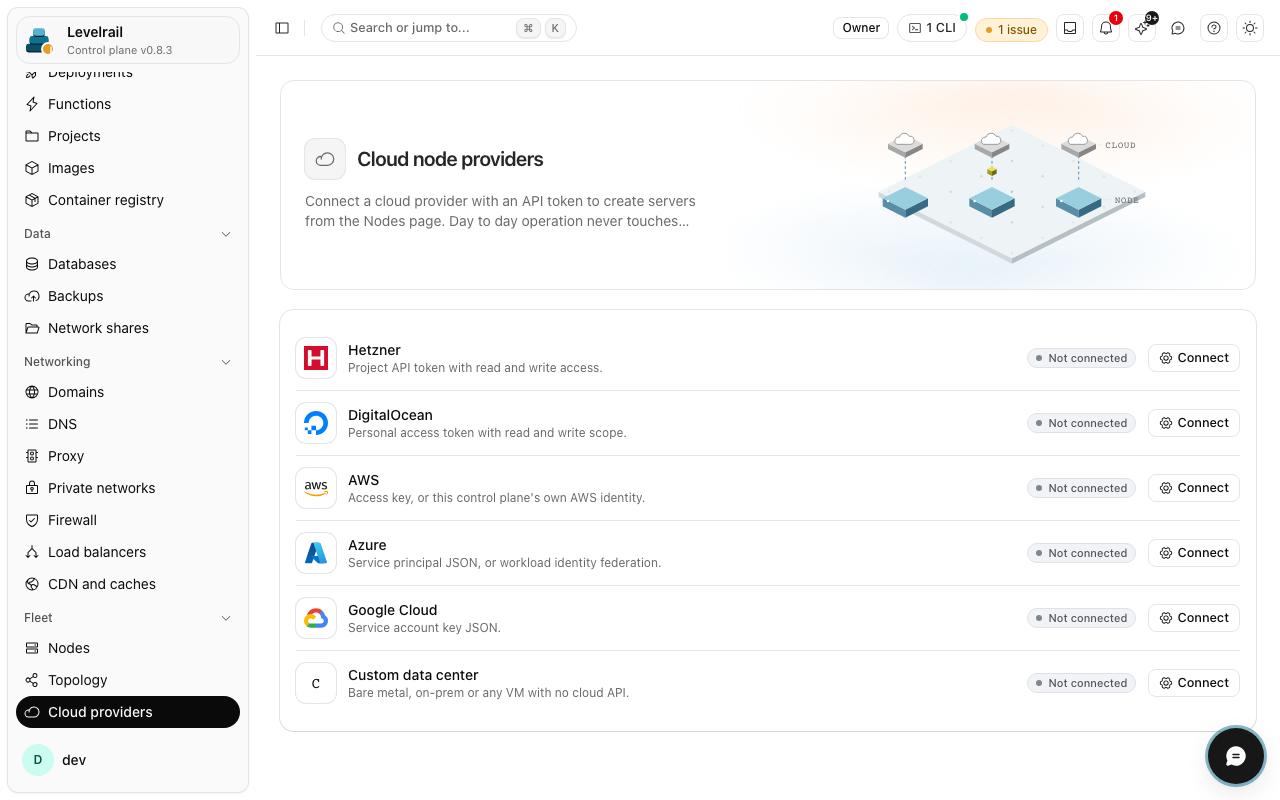Go to Backups page

pyautogui.click(x=128, y=296)
